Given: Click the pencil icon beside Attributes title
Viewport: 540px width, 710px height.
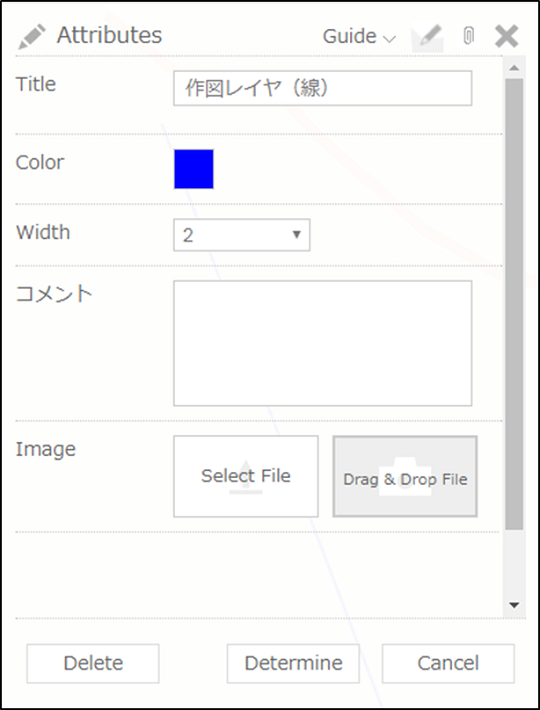Looking at the screenshot, I should pyautogui.click(x=32, y=37).
